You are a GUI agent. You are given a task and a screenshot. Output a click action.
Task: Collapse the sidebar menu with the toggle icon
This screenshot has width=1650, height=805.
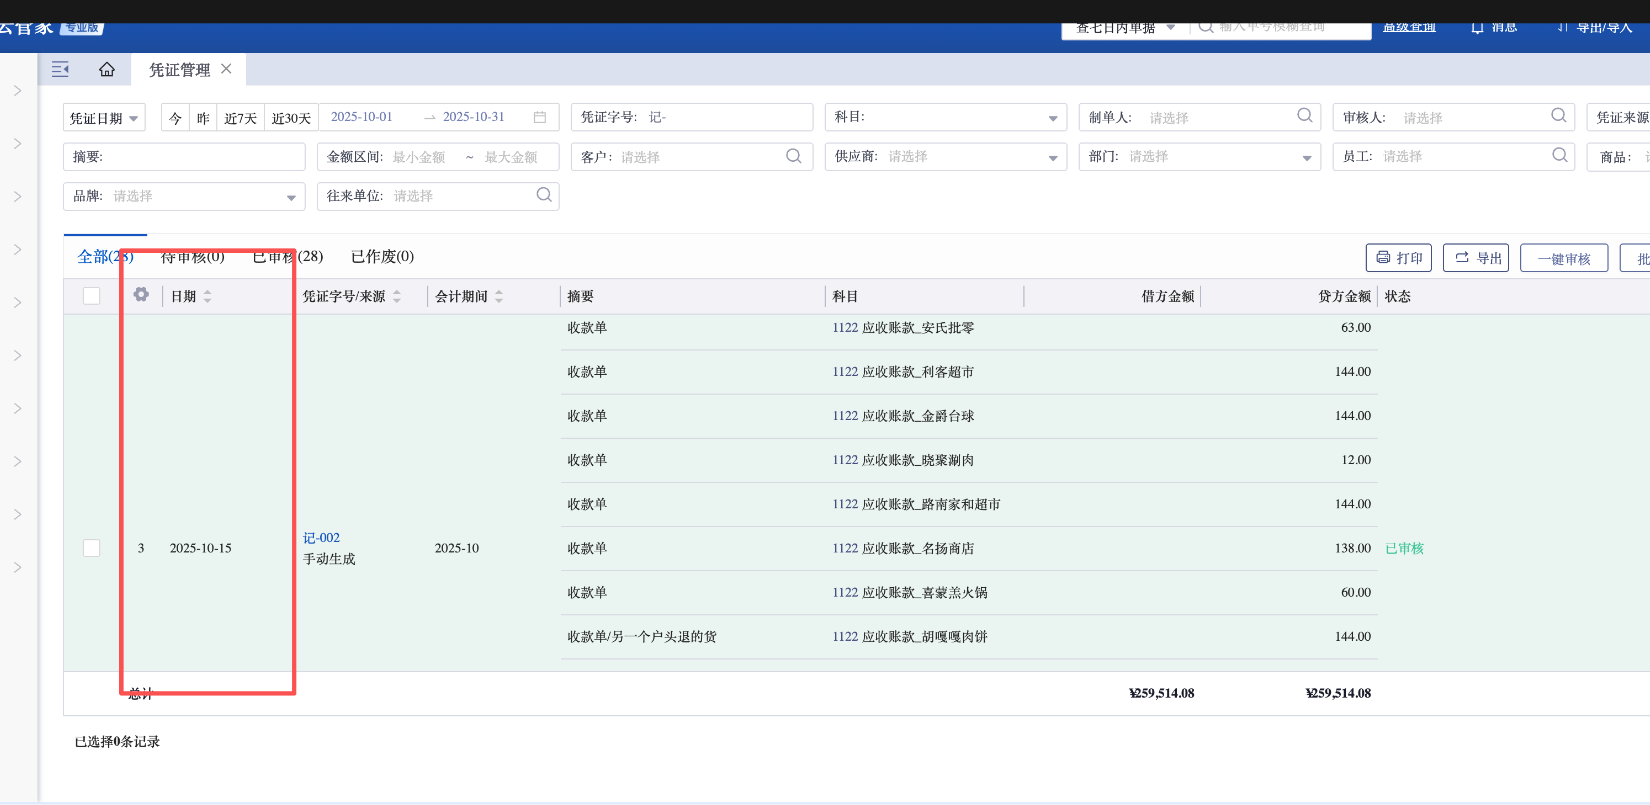(x=60, y=69)
